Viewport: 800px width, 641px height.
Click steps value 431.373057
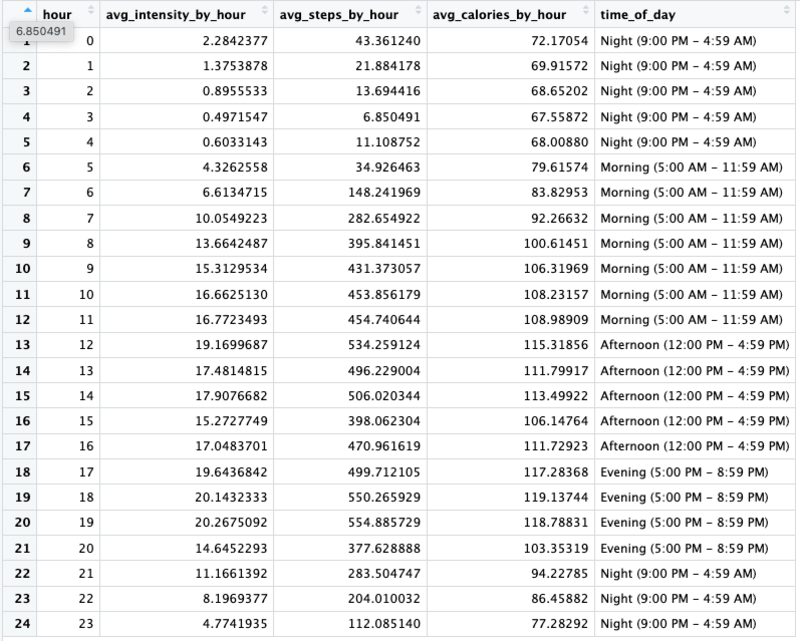click(x=384, y=268)
